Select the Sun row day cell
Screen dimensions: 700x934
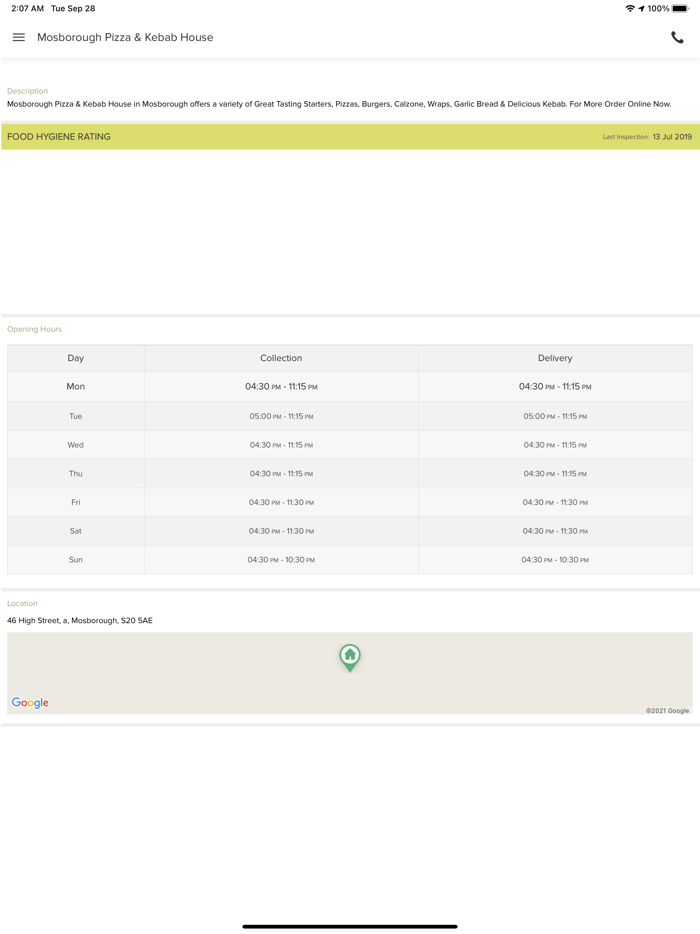click(x=76, y=559)
